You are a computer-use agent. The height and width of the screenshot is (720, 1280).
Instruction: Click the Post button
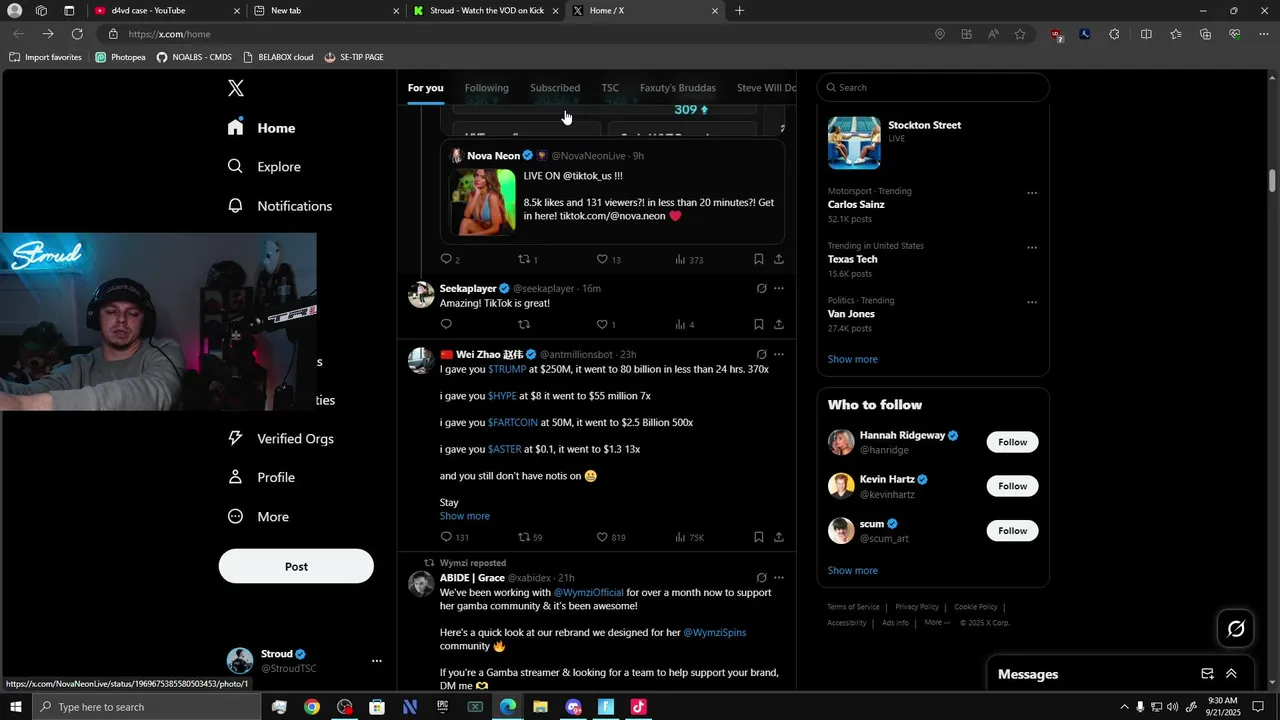(x=296, y=566)
